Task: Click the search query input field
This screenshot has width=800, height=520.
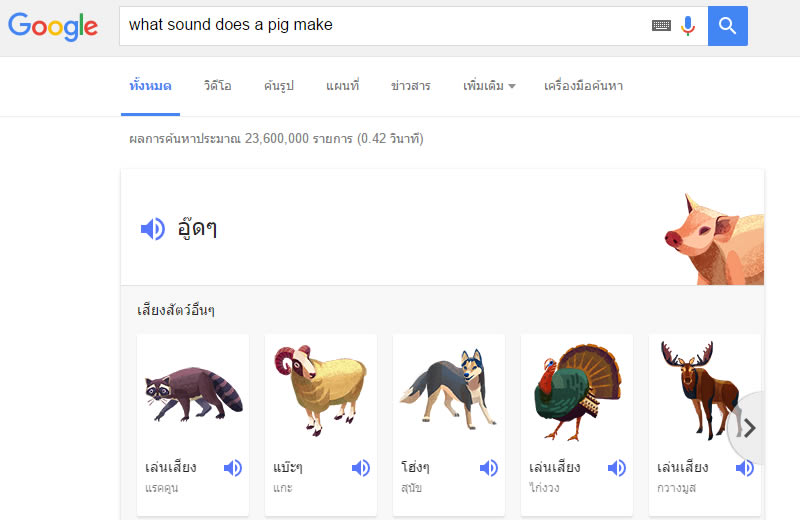Action: point(380,26)
